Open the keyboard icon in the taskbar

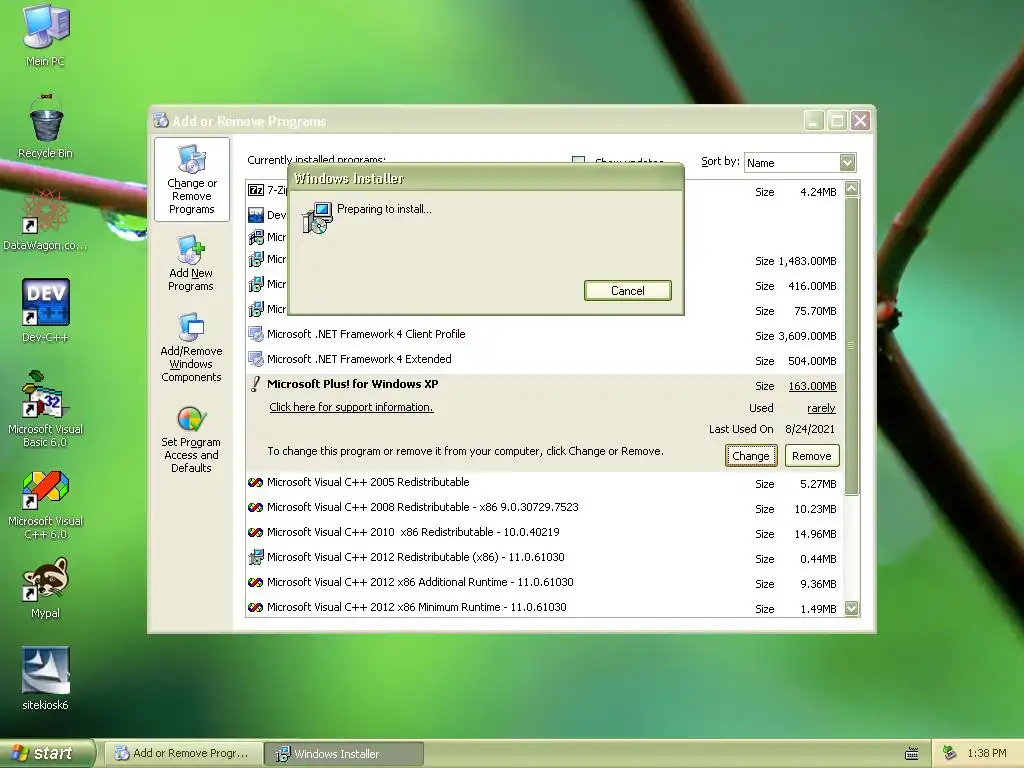912,754
